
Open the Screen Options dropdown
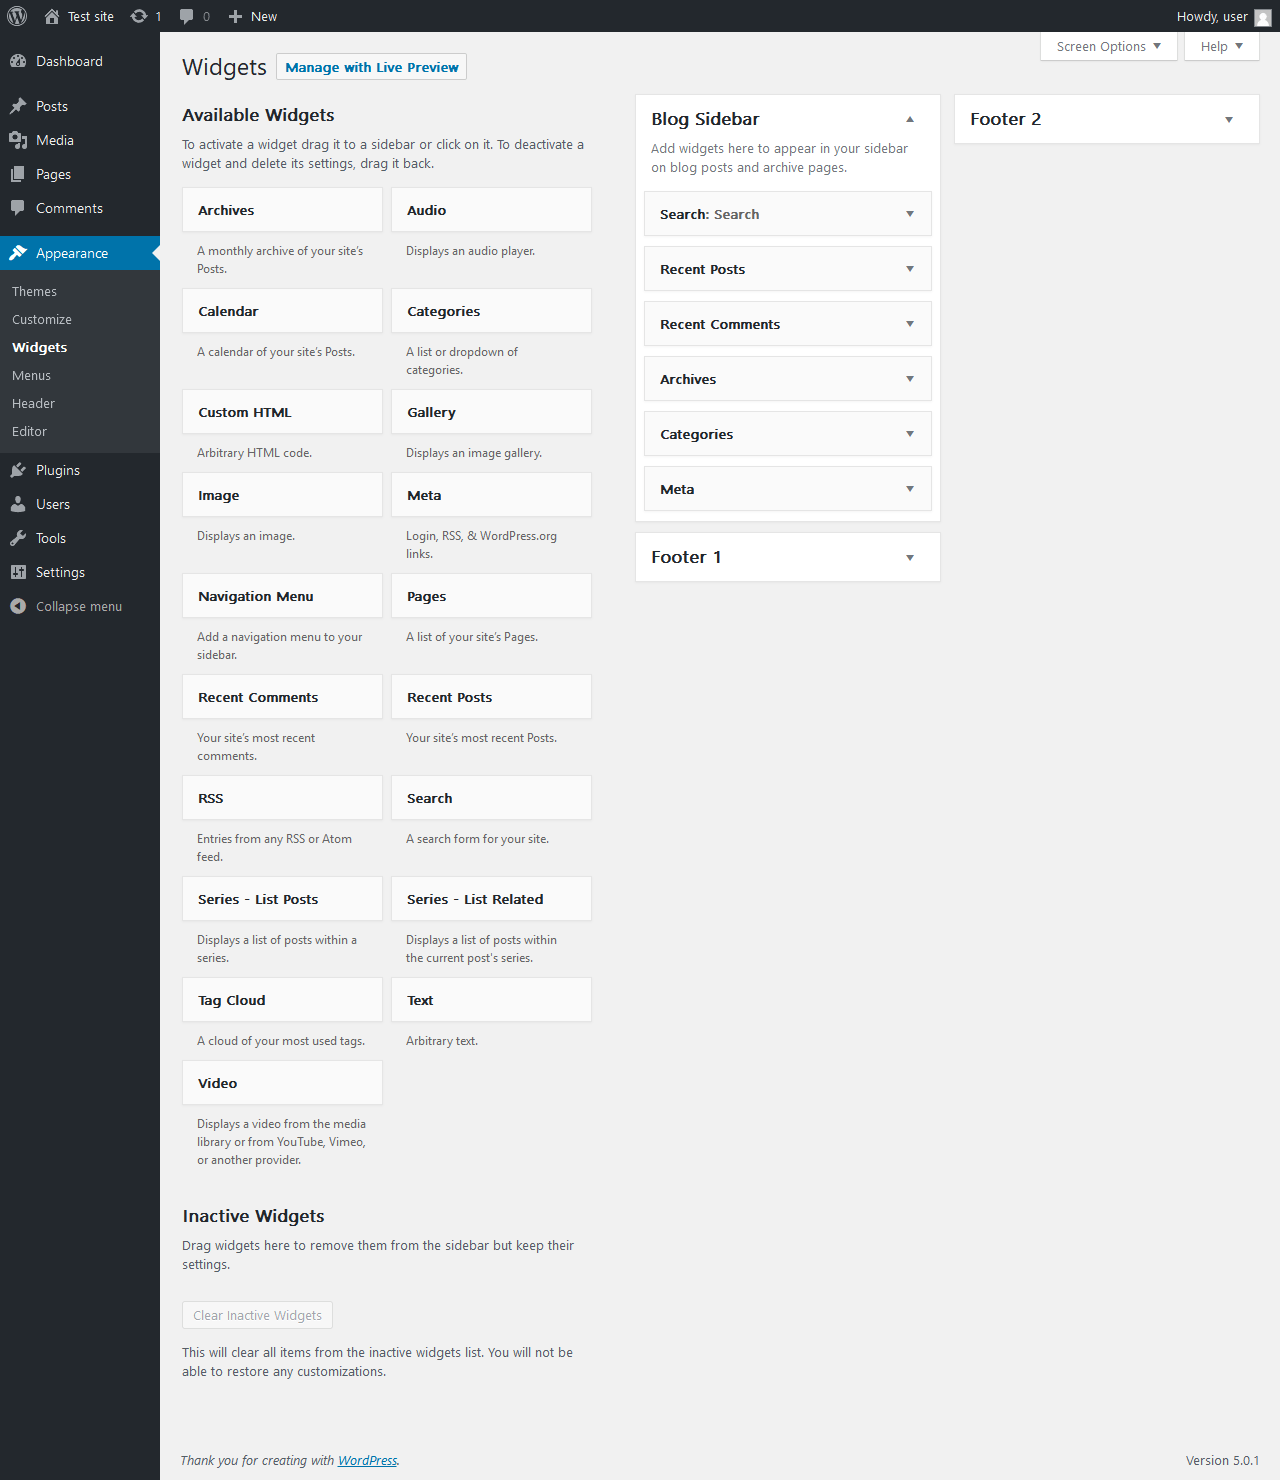tap(1108, 46)
